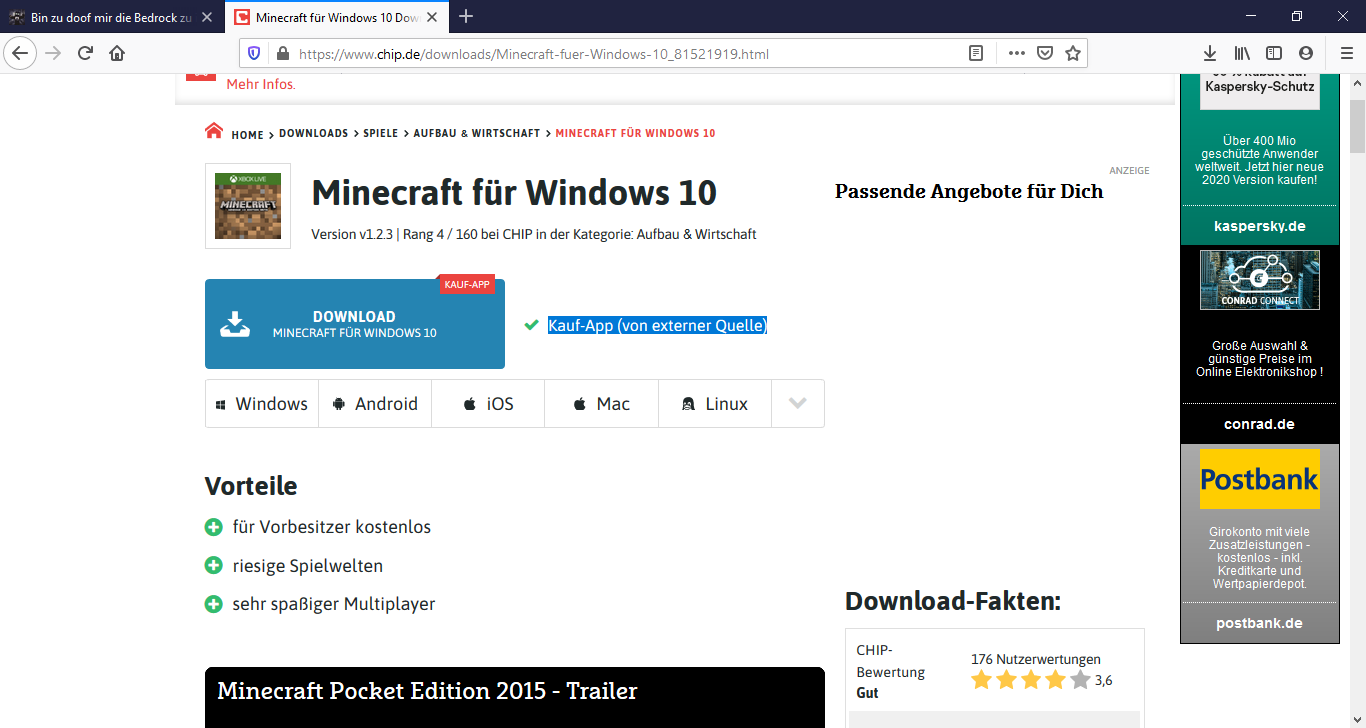Click the forward navigation arrow
The image size is (1366, 728).
(53, 53)
